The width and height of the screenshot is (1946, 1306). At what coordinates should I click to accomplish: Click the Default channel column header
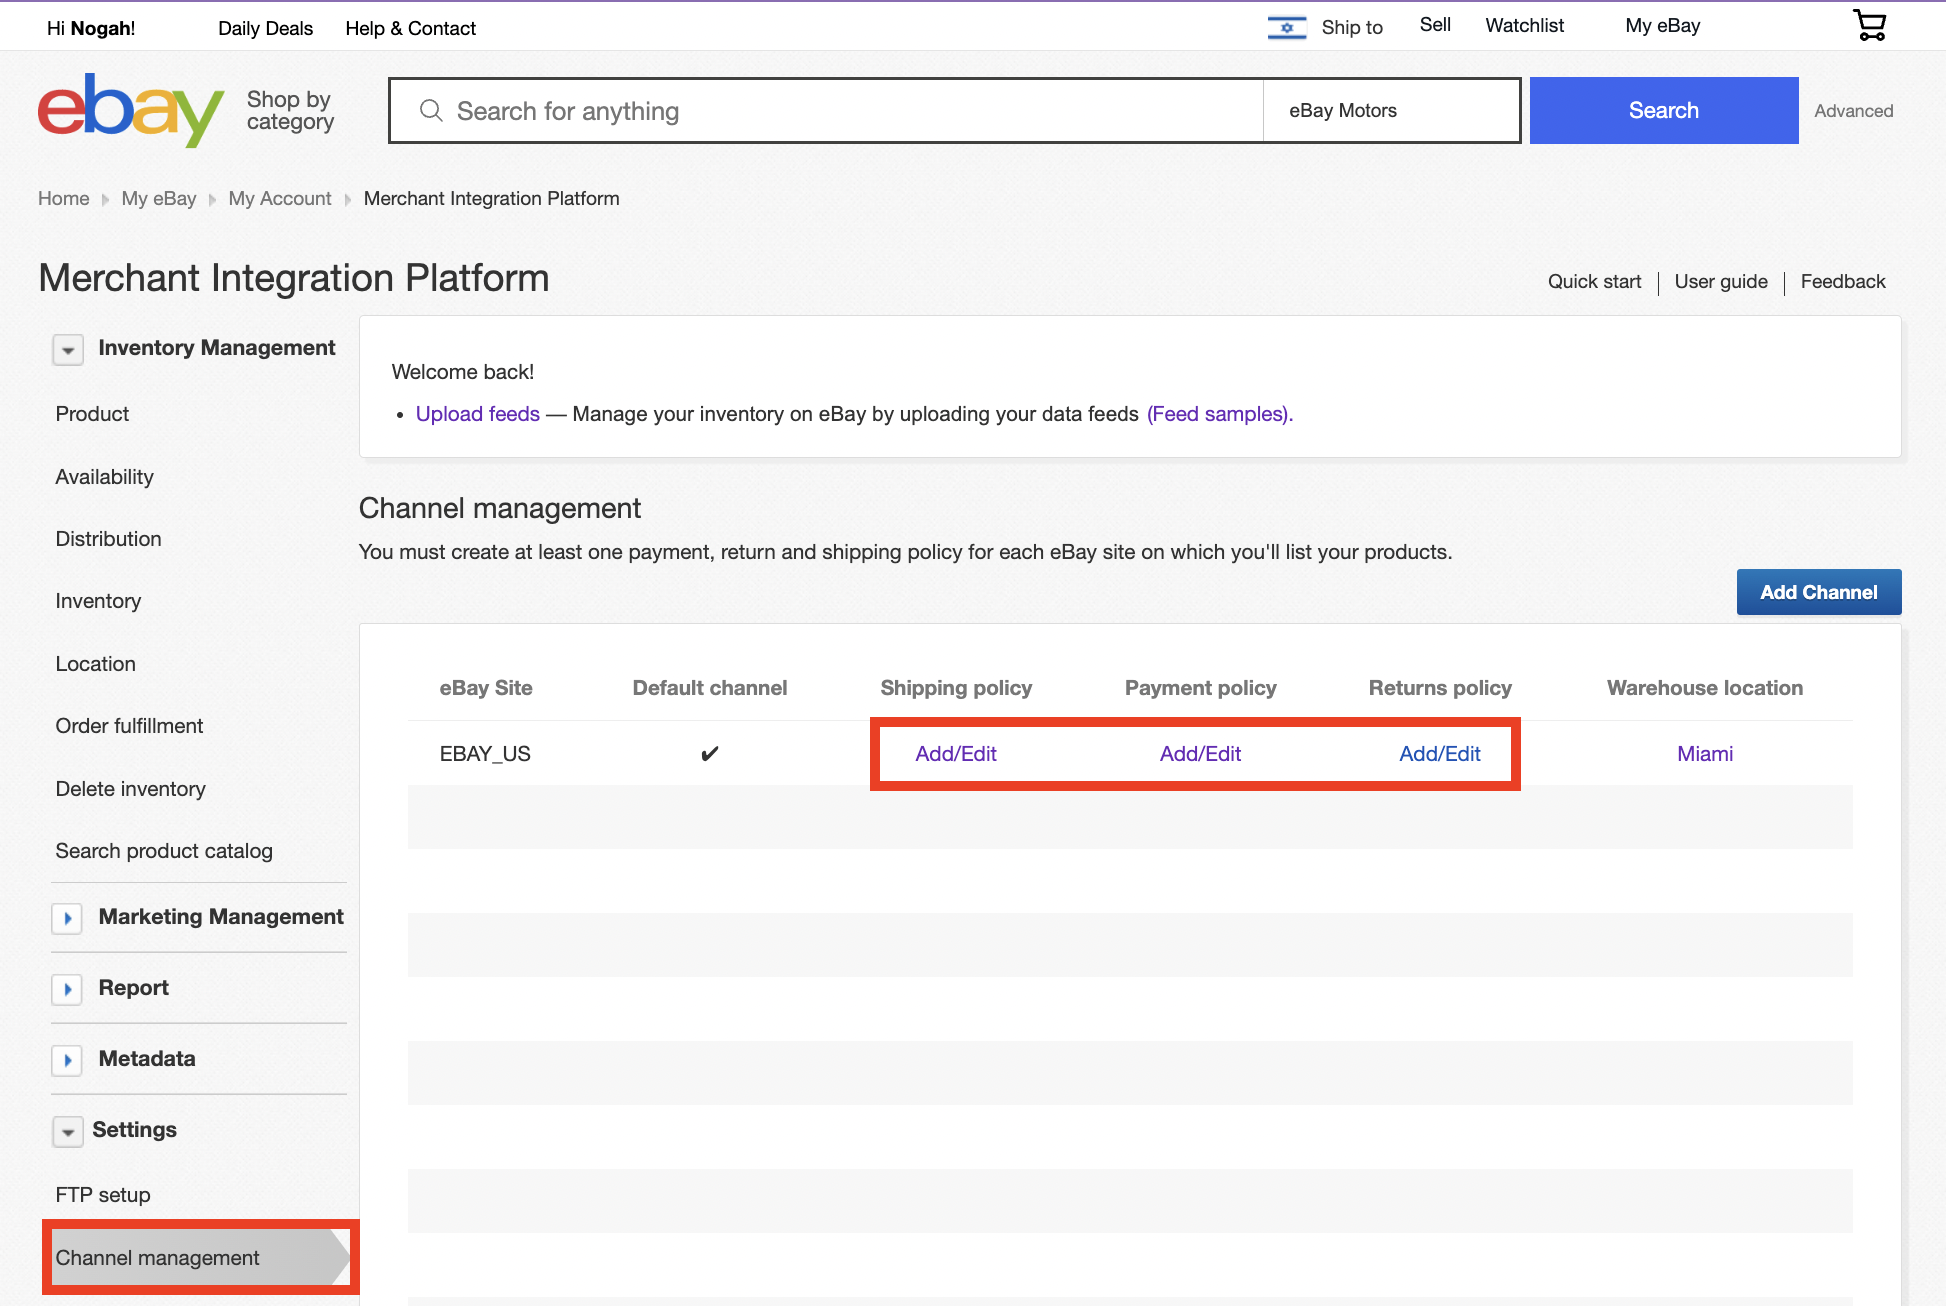710,688
